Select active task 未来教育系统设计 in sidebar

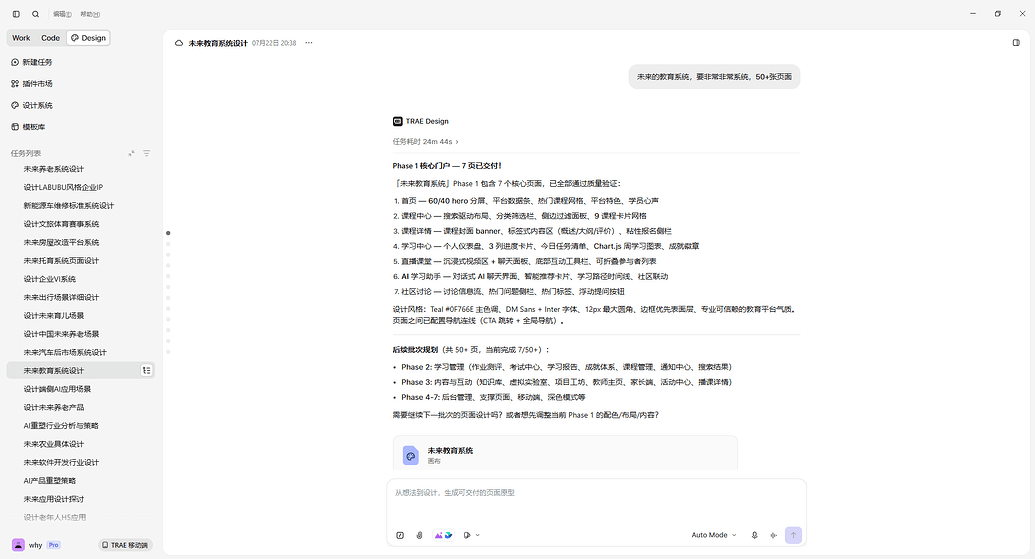(x=81, y=371)
